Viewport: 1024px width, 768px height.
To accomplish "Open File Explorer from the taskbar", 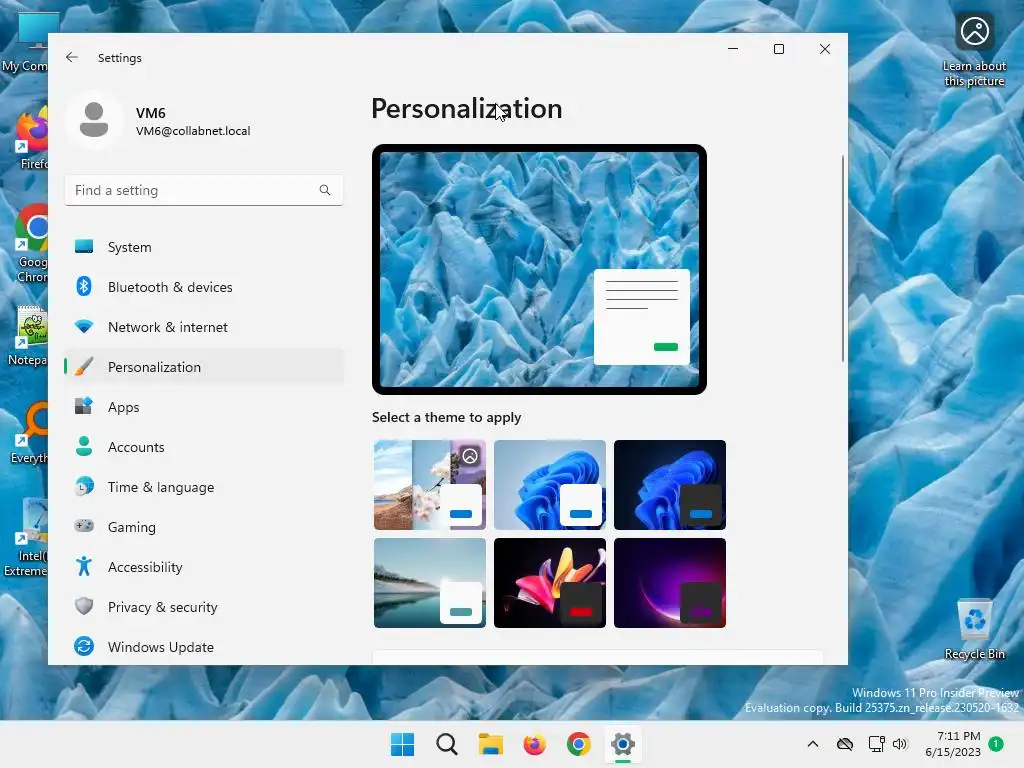I will tap(490, 744).
